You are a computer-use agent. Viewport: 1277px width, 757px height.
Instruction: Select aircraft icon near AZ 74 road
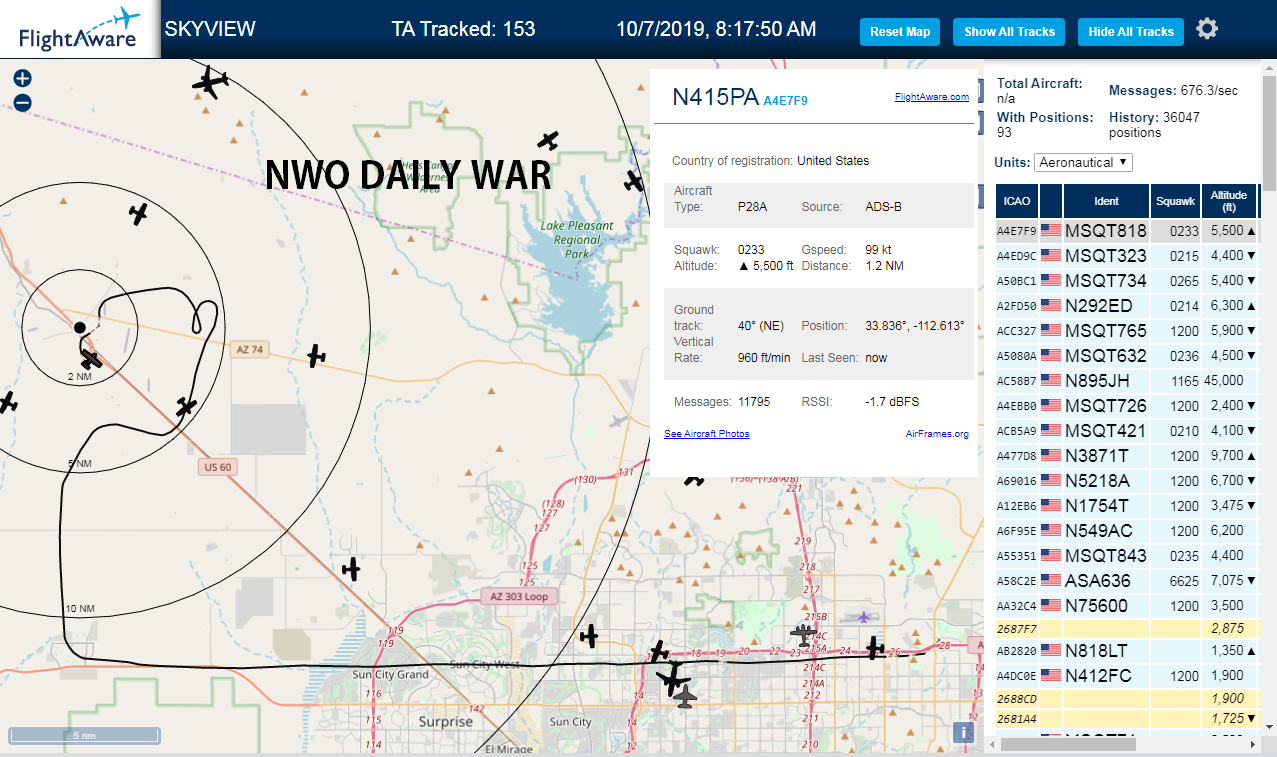pos(317,355)
